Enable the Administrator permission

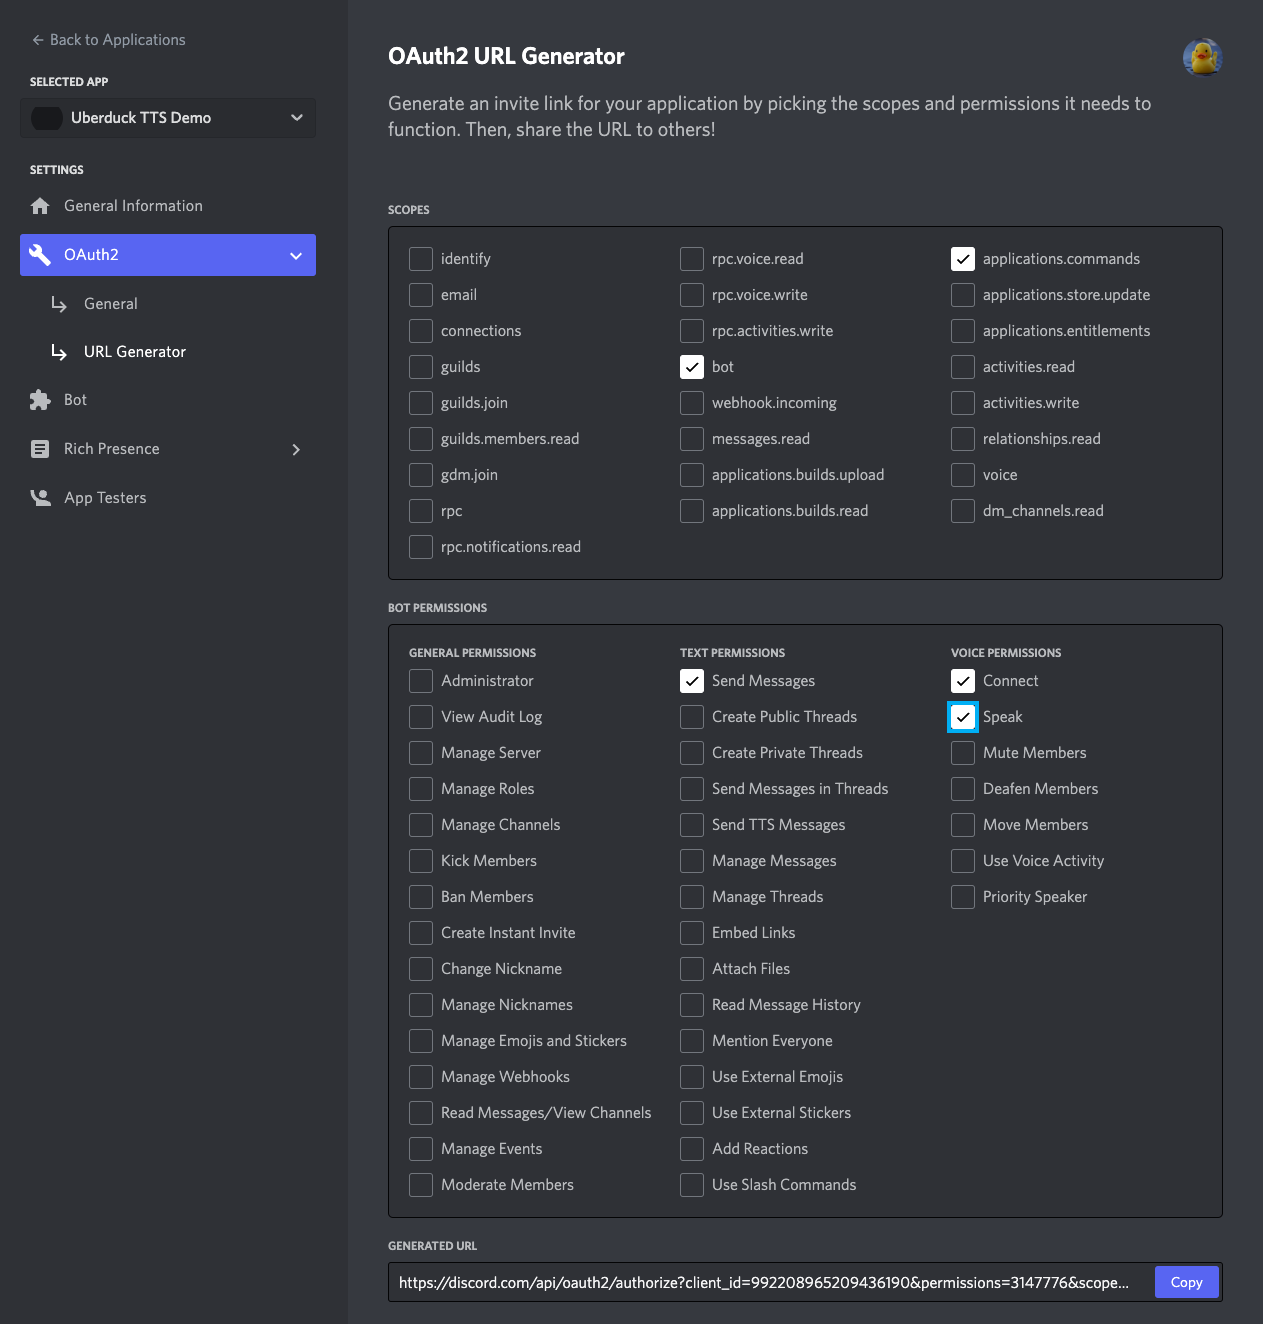click(421, 681)
